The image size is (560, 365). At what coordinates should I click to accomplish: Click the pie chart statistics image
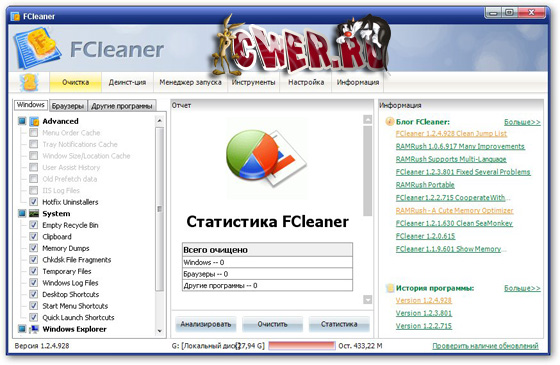266,158
